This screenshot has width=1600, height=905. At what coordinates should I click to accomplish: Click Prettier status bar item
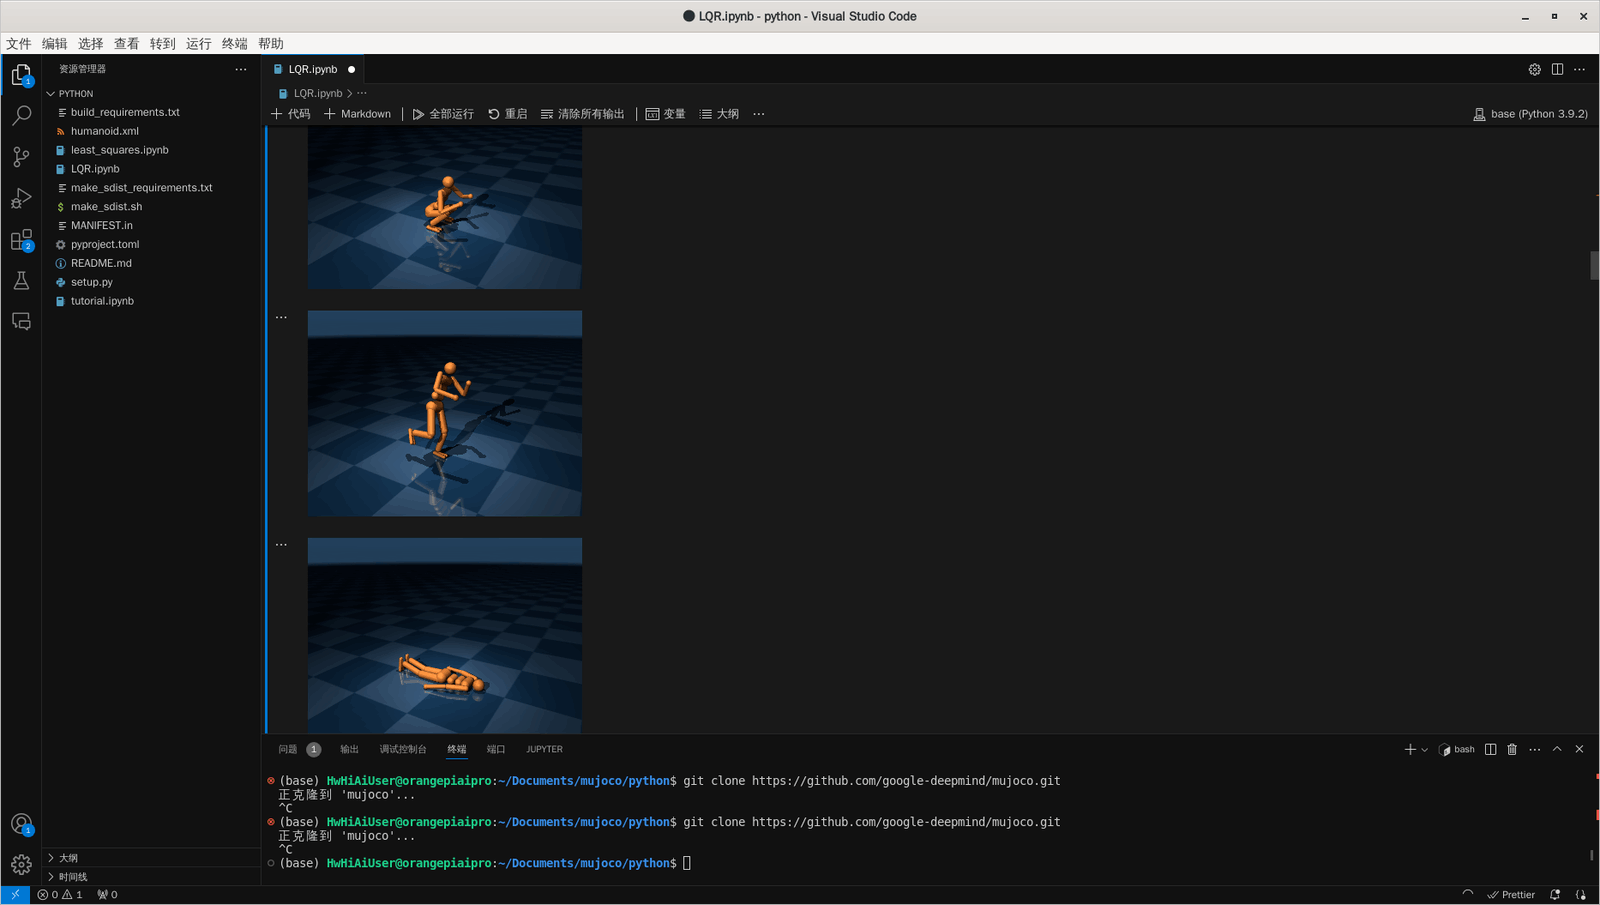(x=1511, y=895)
